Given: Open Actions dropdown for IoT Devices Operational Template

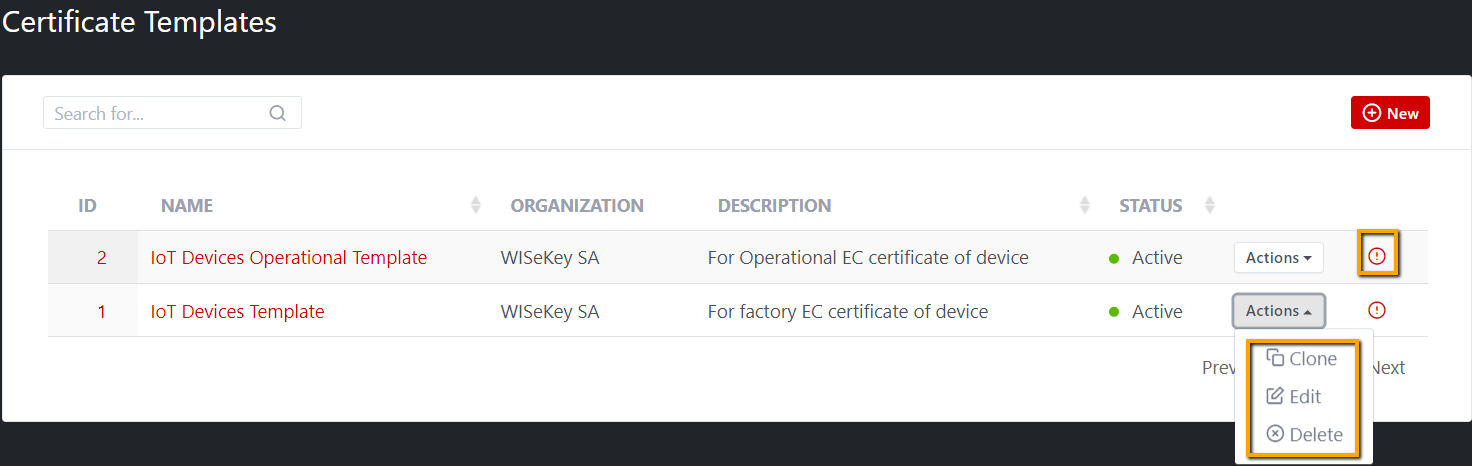Looking at the screenshot, I should 1278,257.
